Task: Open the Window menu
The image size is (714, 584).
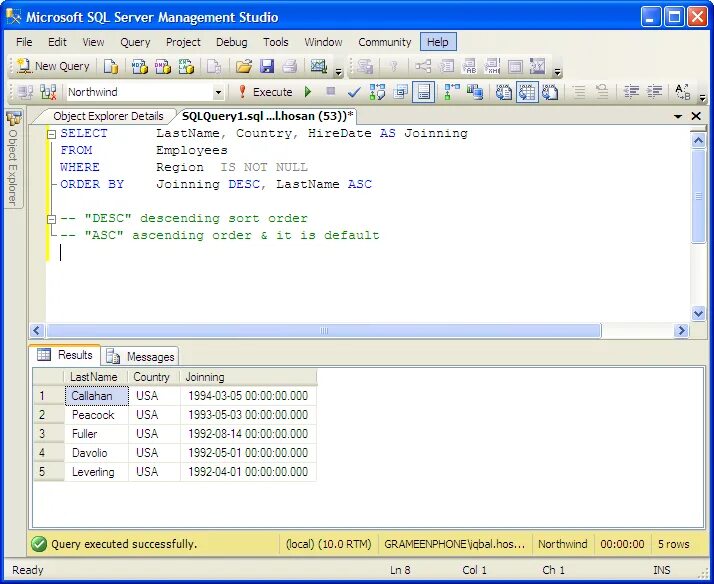Action: coord(323,42)
